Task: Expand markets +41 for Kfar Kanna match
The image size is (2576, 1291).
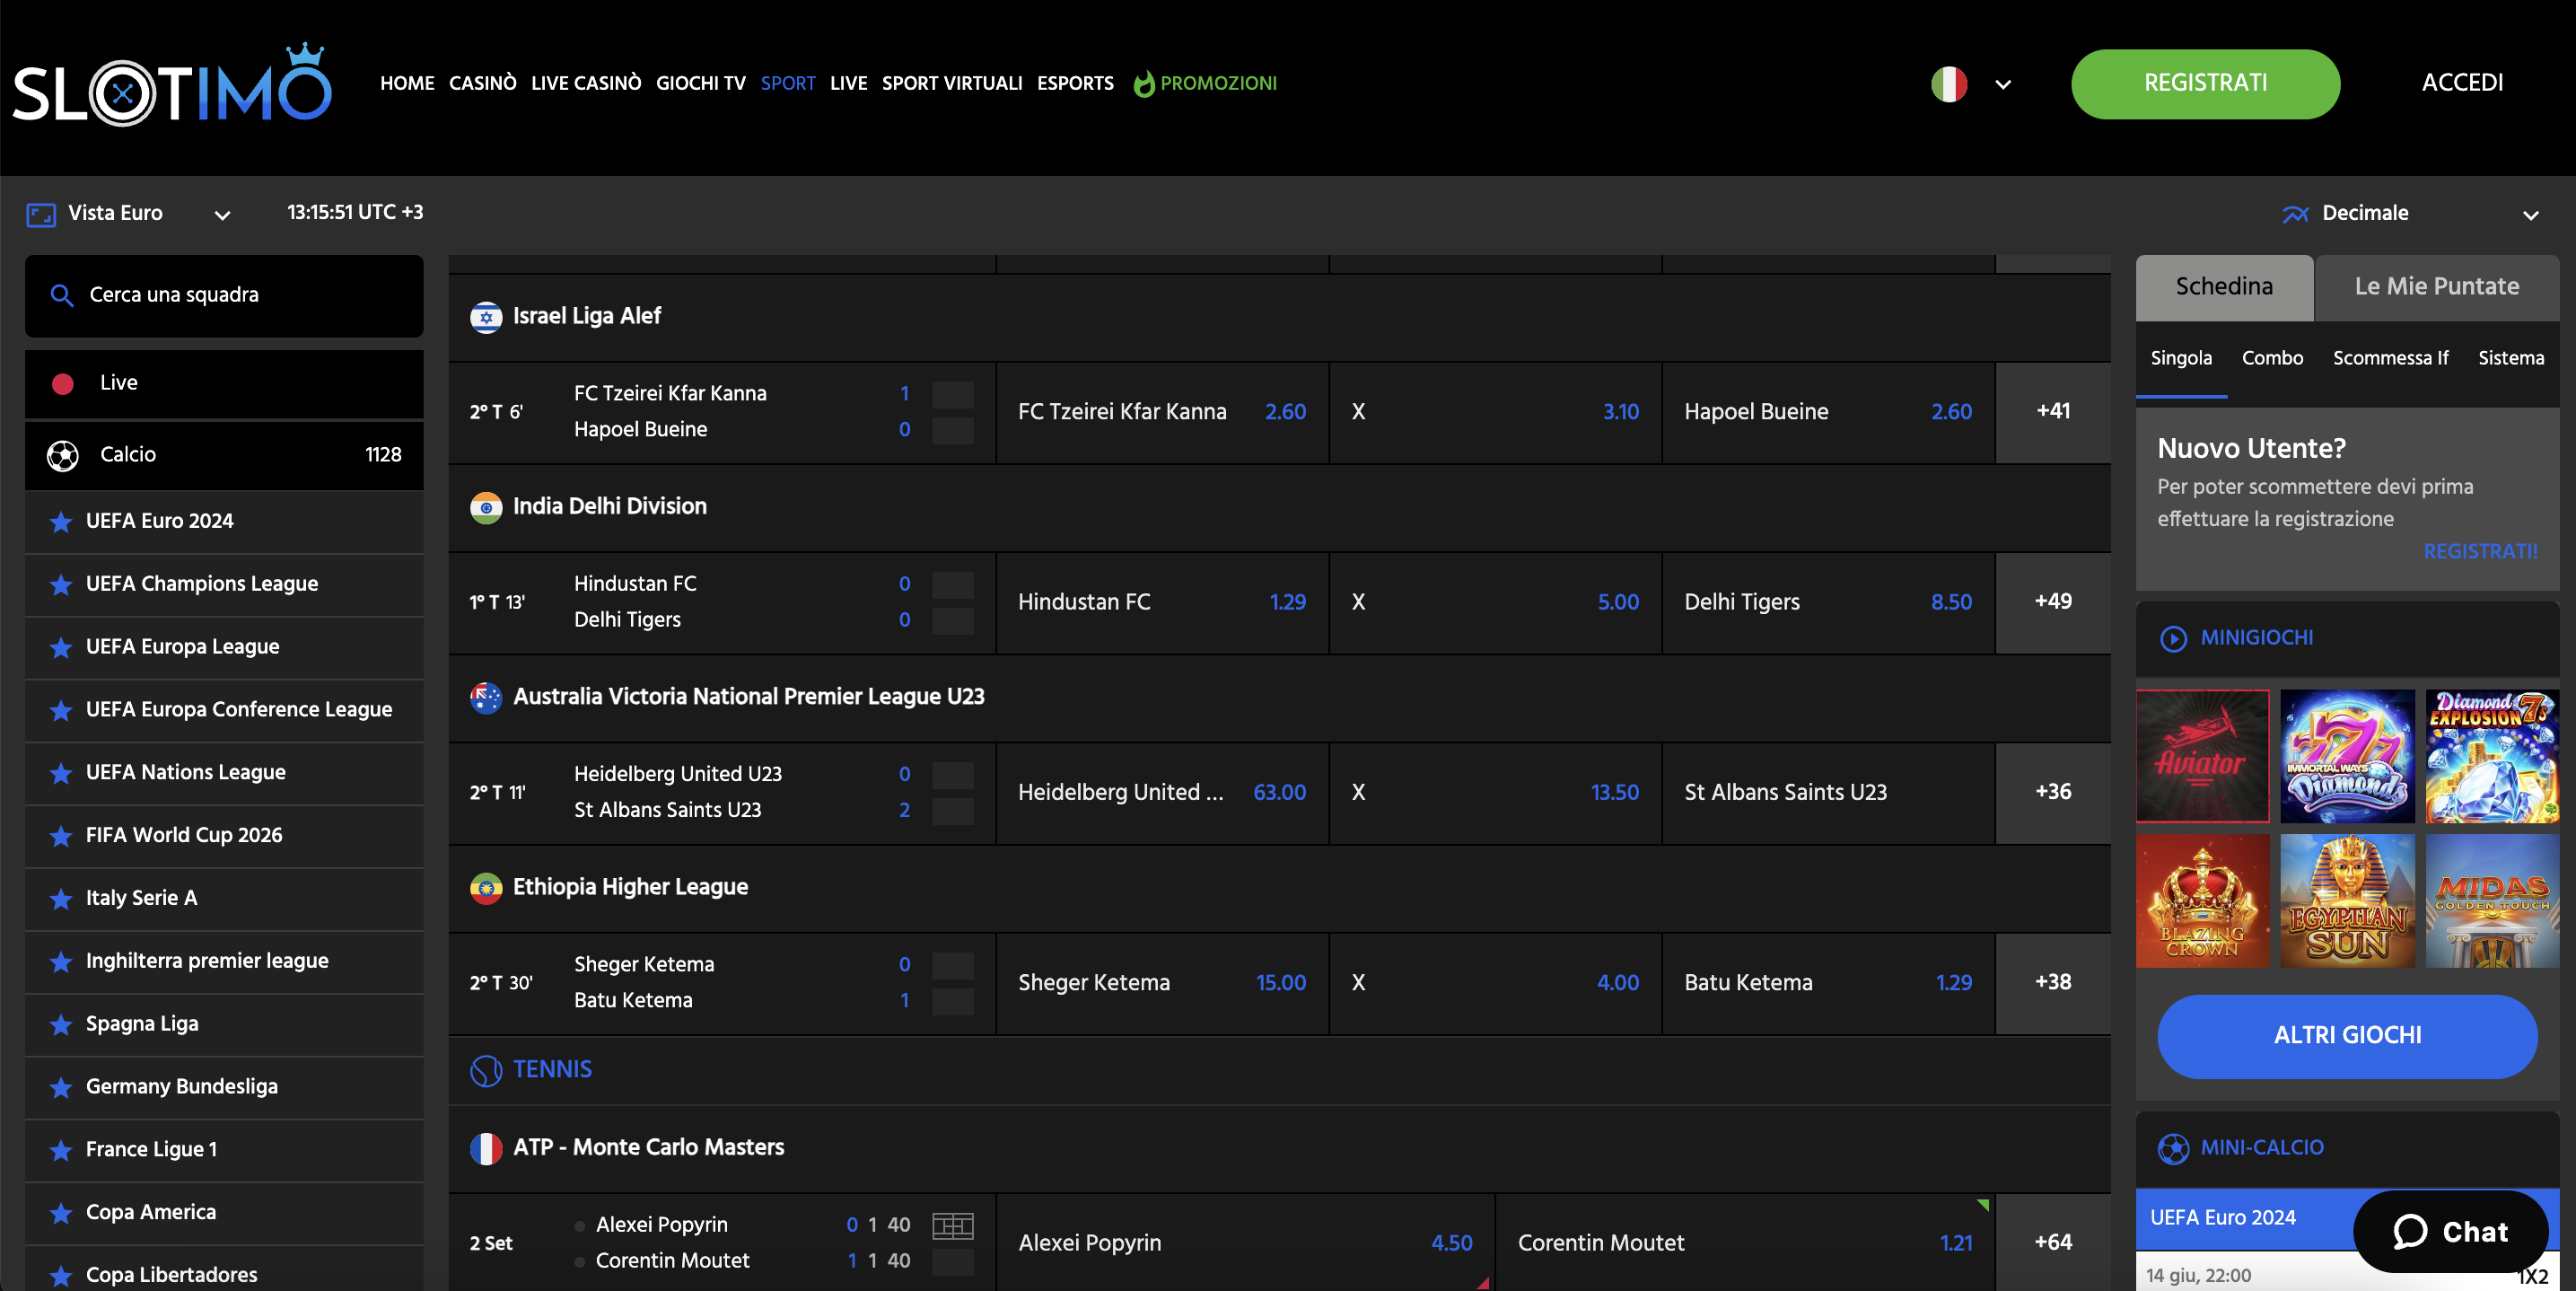Action: tap(2053, 411)
